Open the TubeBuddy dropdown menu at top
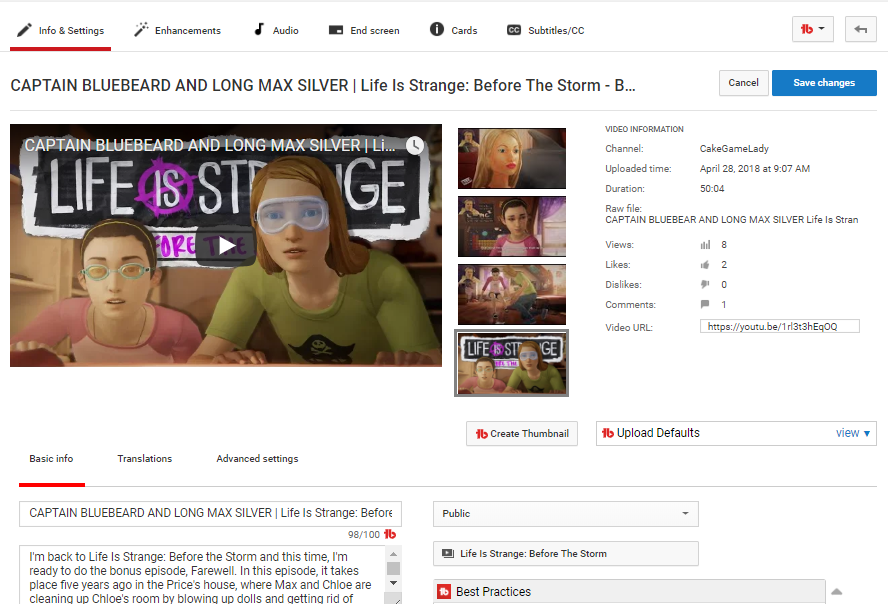This screenshot has height=604, width=888. coord(813,29)
